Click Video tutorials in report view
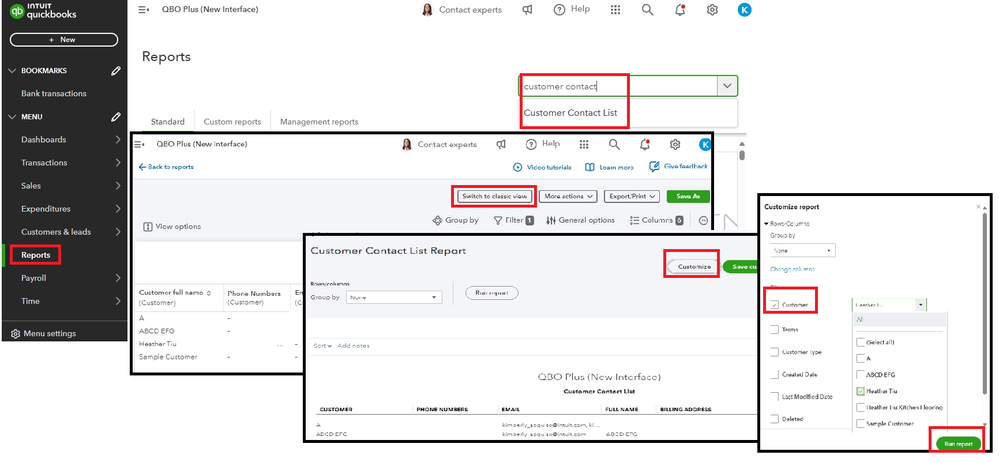Image resolution: width=999 pixels, height=463 pixels. pyautogui.click(x=542, y=167)
